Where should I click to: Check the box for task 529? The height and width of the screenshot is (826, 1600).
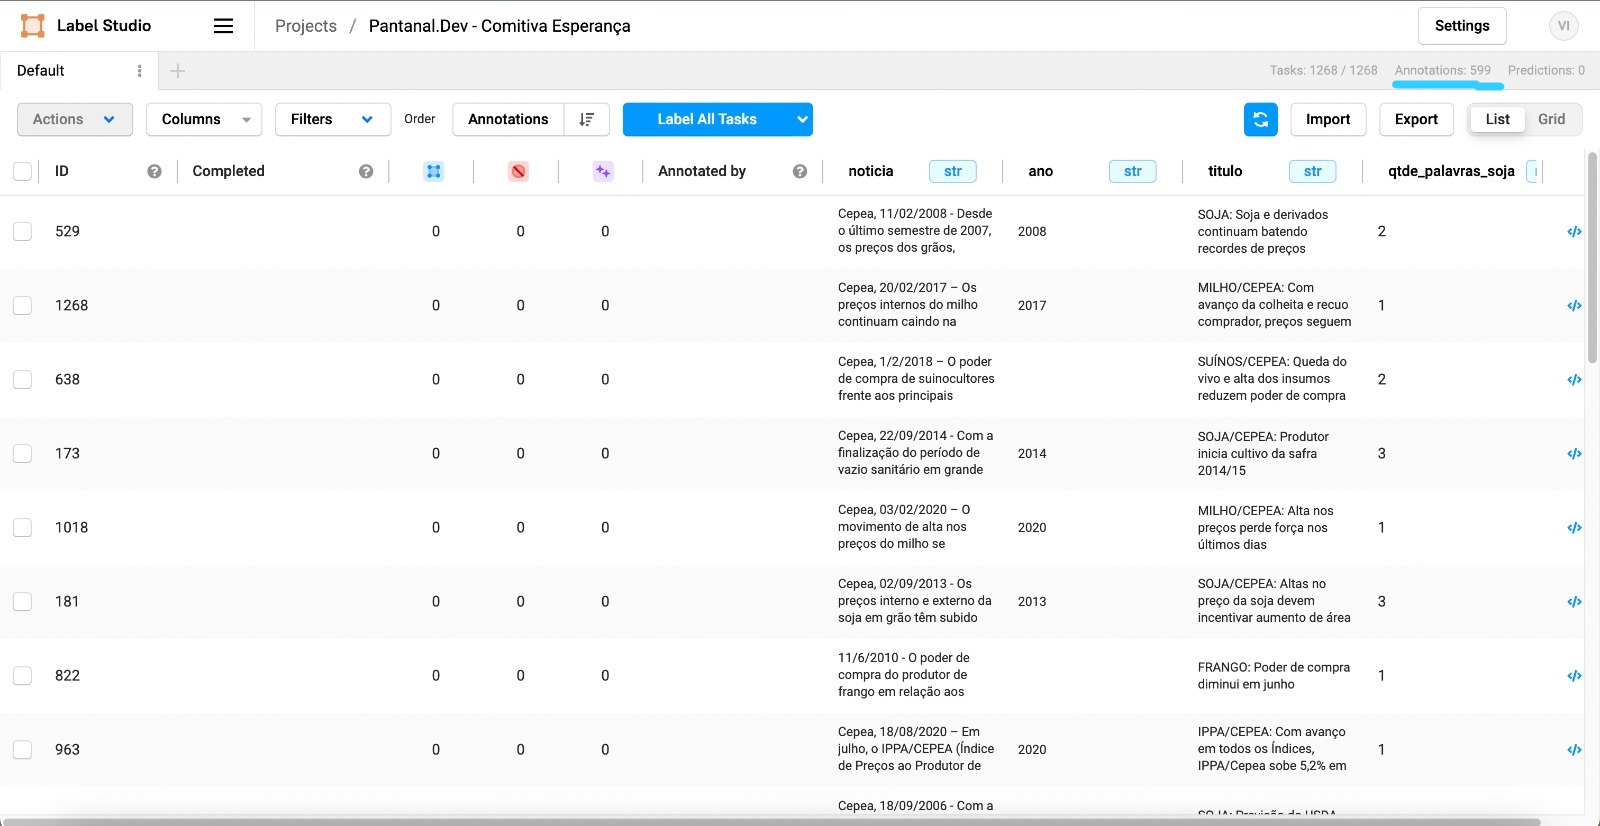(22, 231)
